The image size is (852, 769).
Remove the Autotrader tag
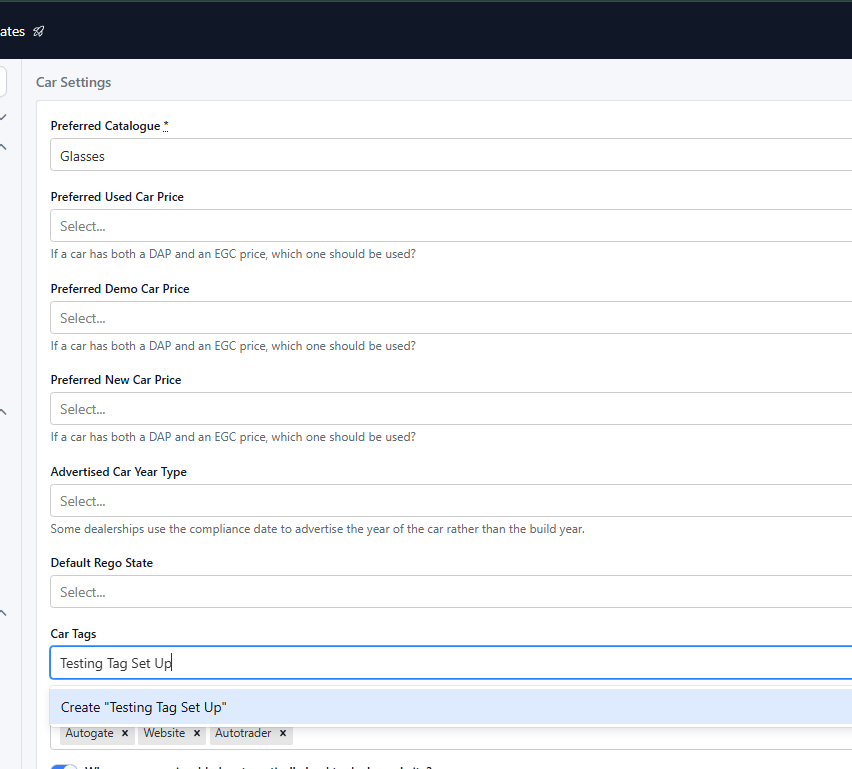(x=283, y=733)
